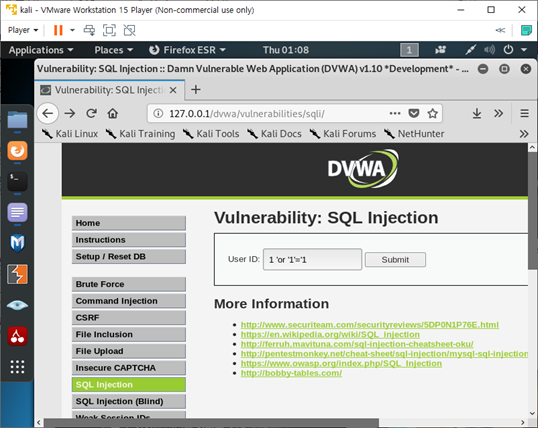Open the Places menu
The height and width of the screenshot is (428, 538).
point(114,50)
